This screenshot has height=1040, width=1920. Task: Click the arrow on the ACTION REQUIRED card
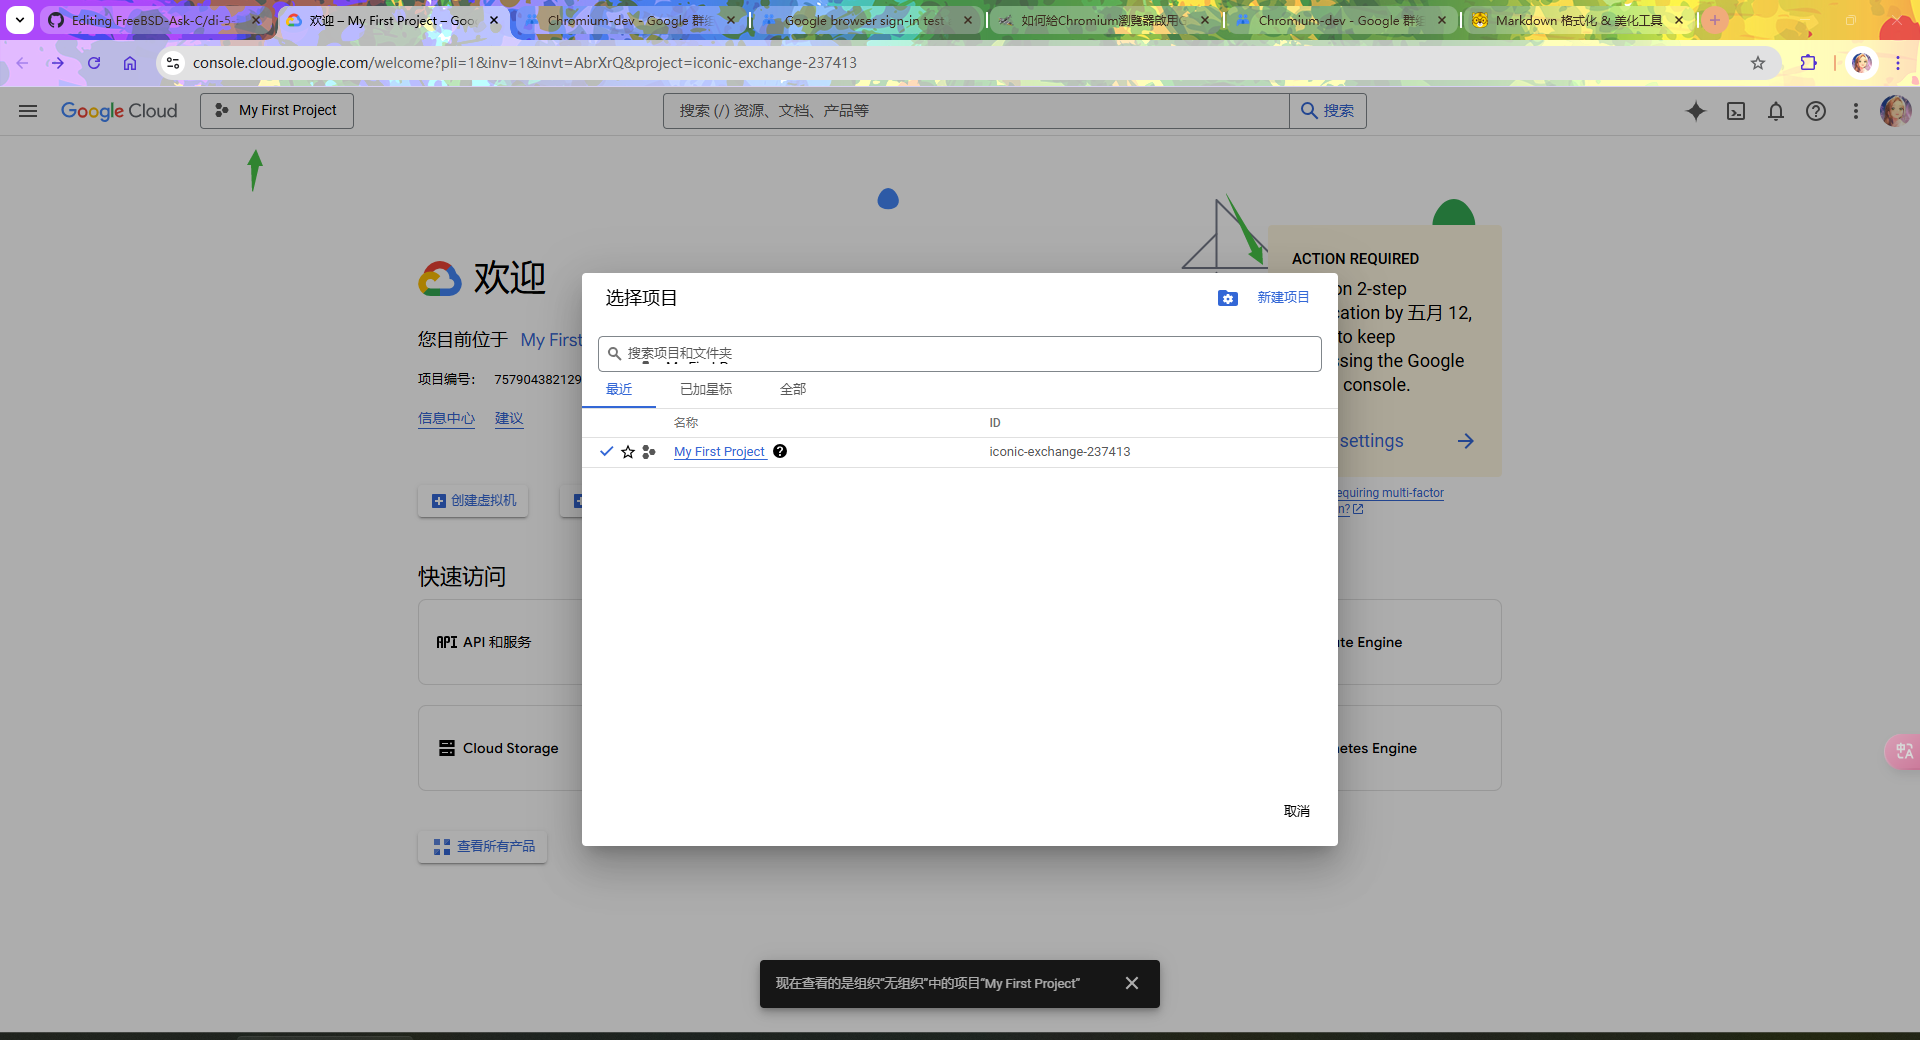1466,441
